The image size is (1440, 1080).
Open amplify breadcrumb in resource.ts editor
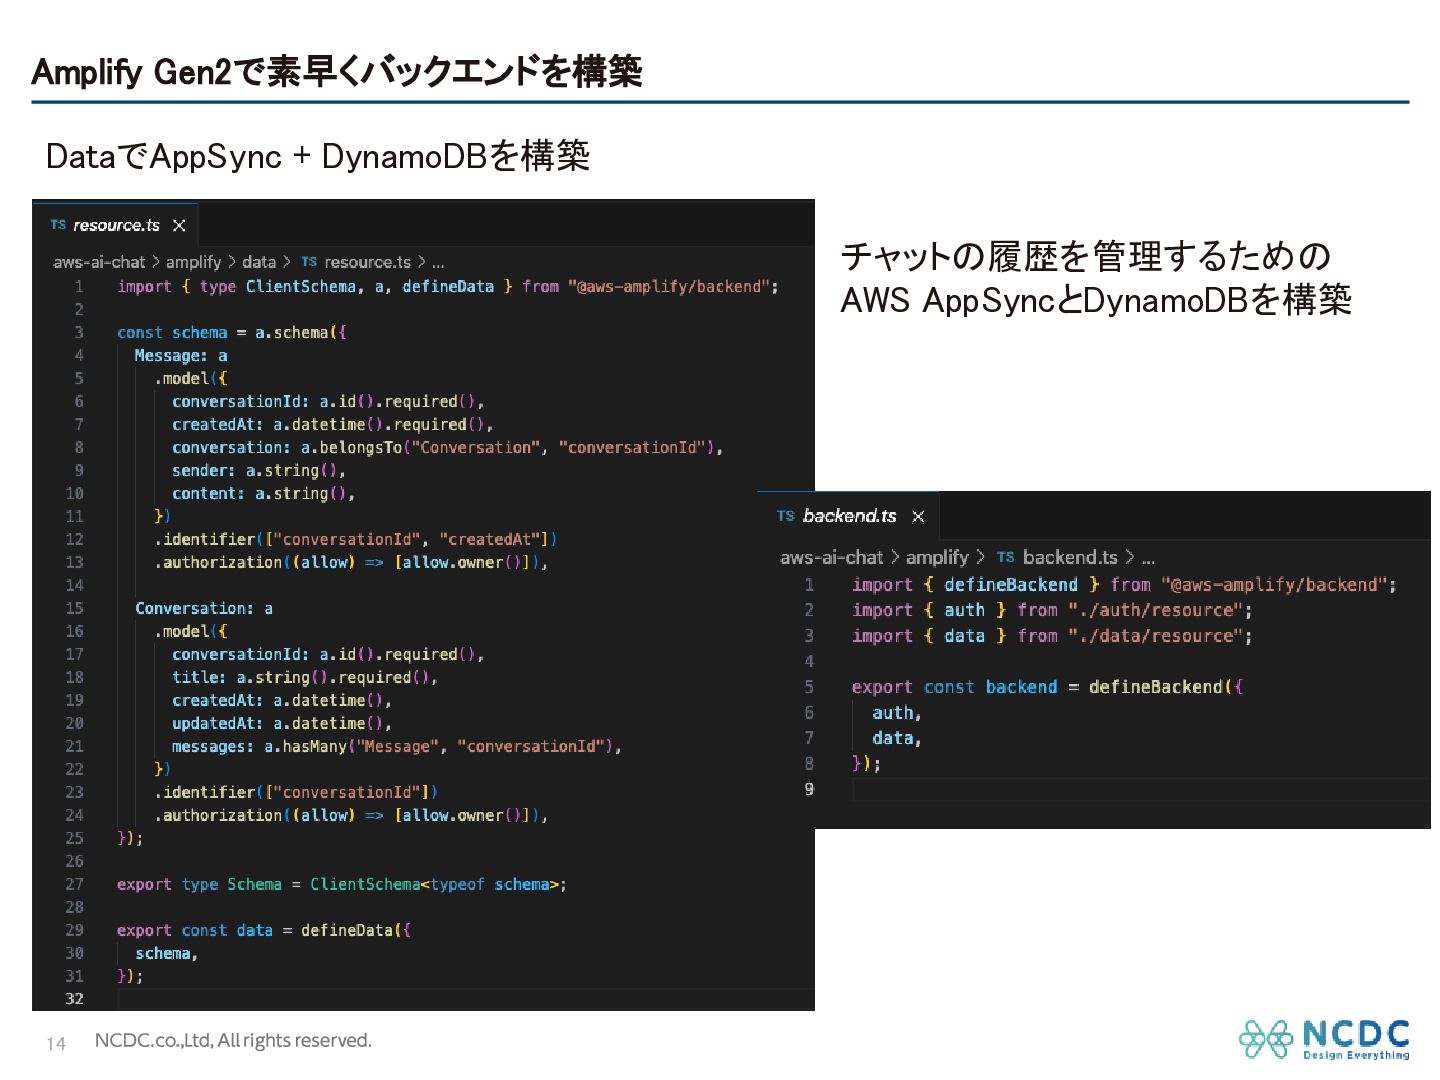pos(193,262)
